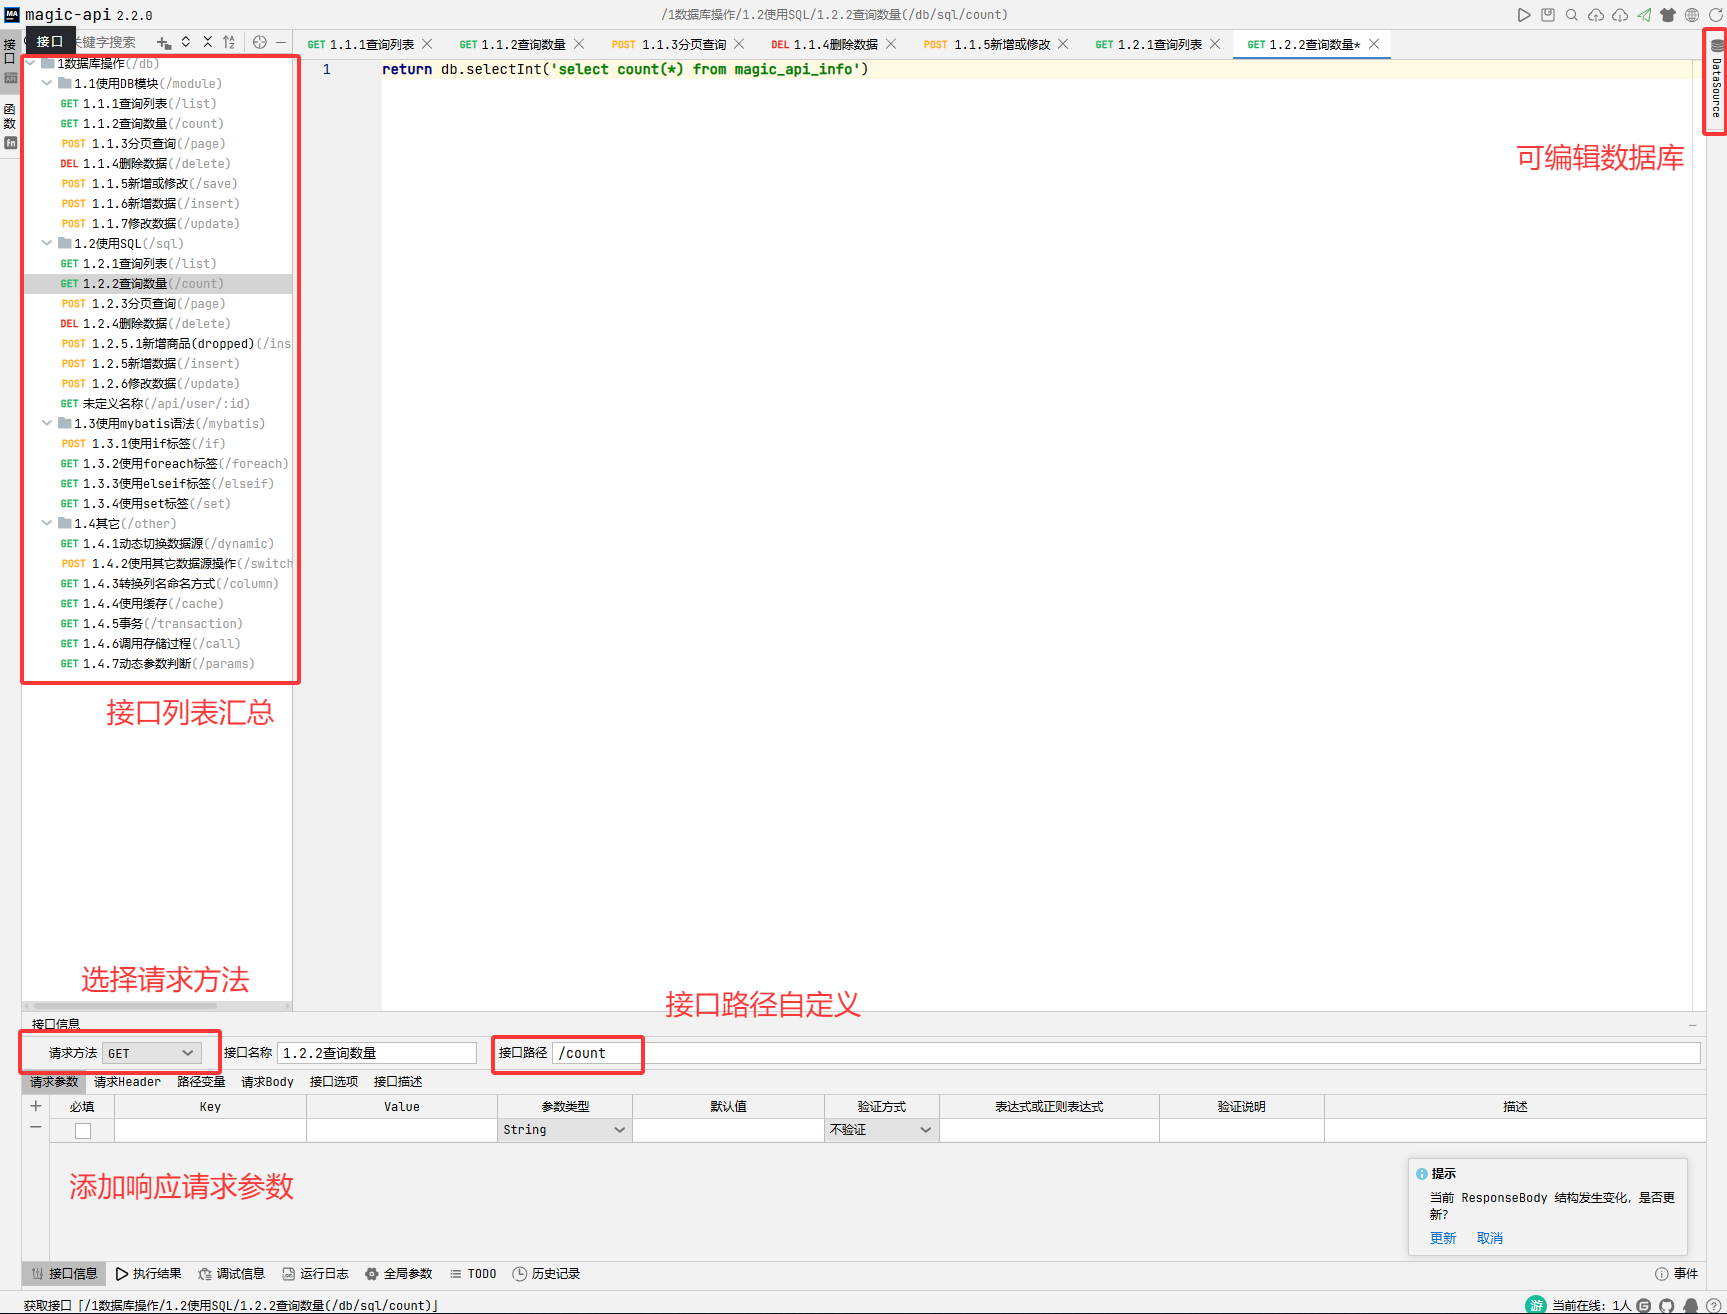
Task: Close the 1.2.2查询数量 active tab
Action: (x=1374, y=44)
